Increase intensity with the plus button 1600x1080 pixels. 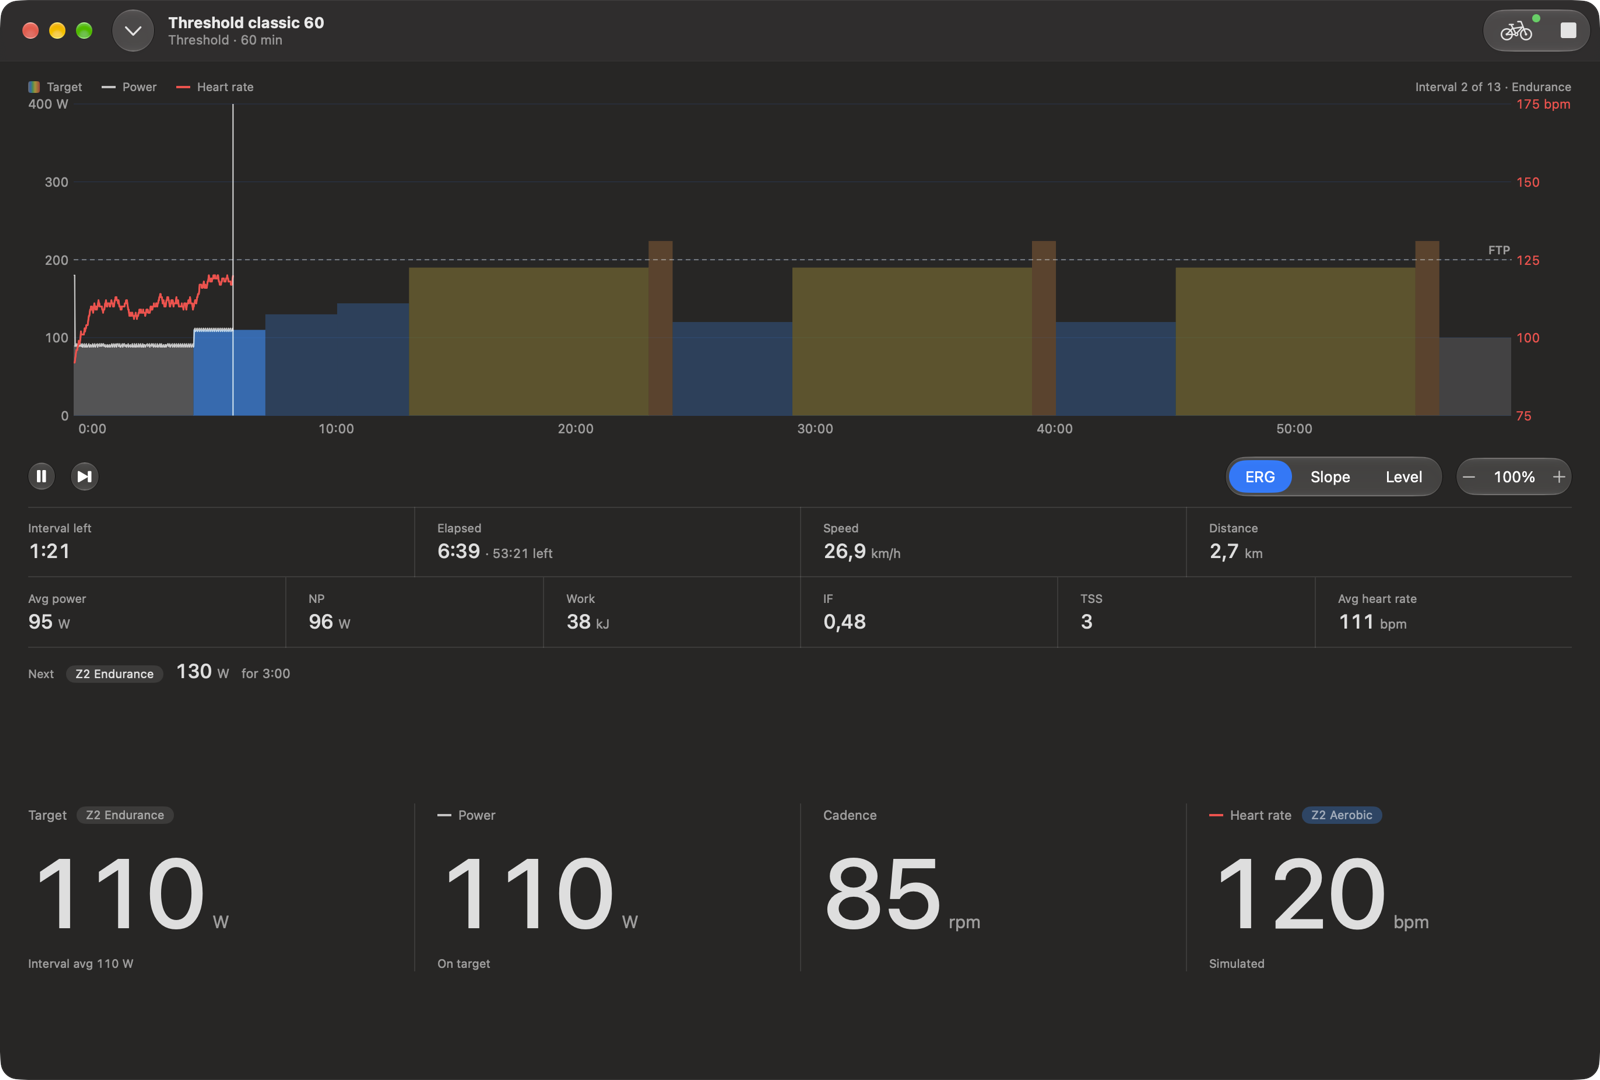[1558, 477]
